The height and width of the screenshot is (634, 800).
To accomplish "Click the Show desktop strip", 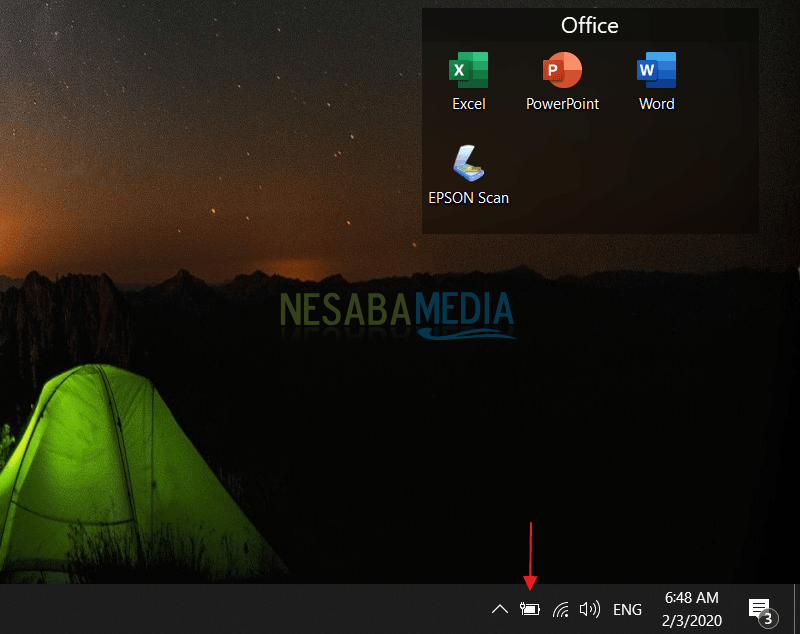I will [x=796, y=609].
